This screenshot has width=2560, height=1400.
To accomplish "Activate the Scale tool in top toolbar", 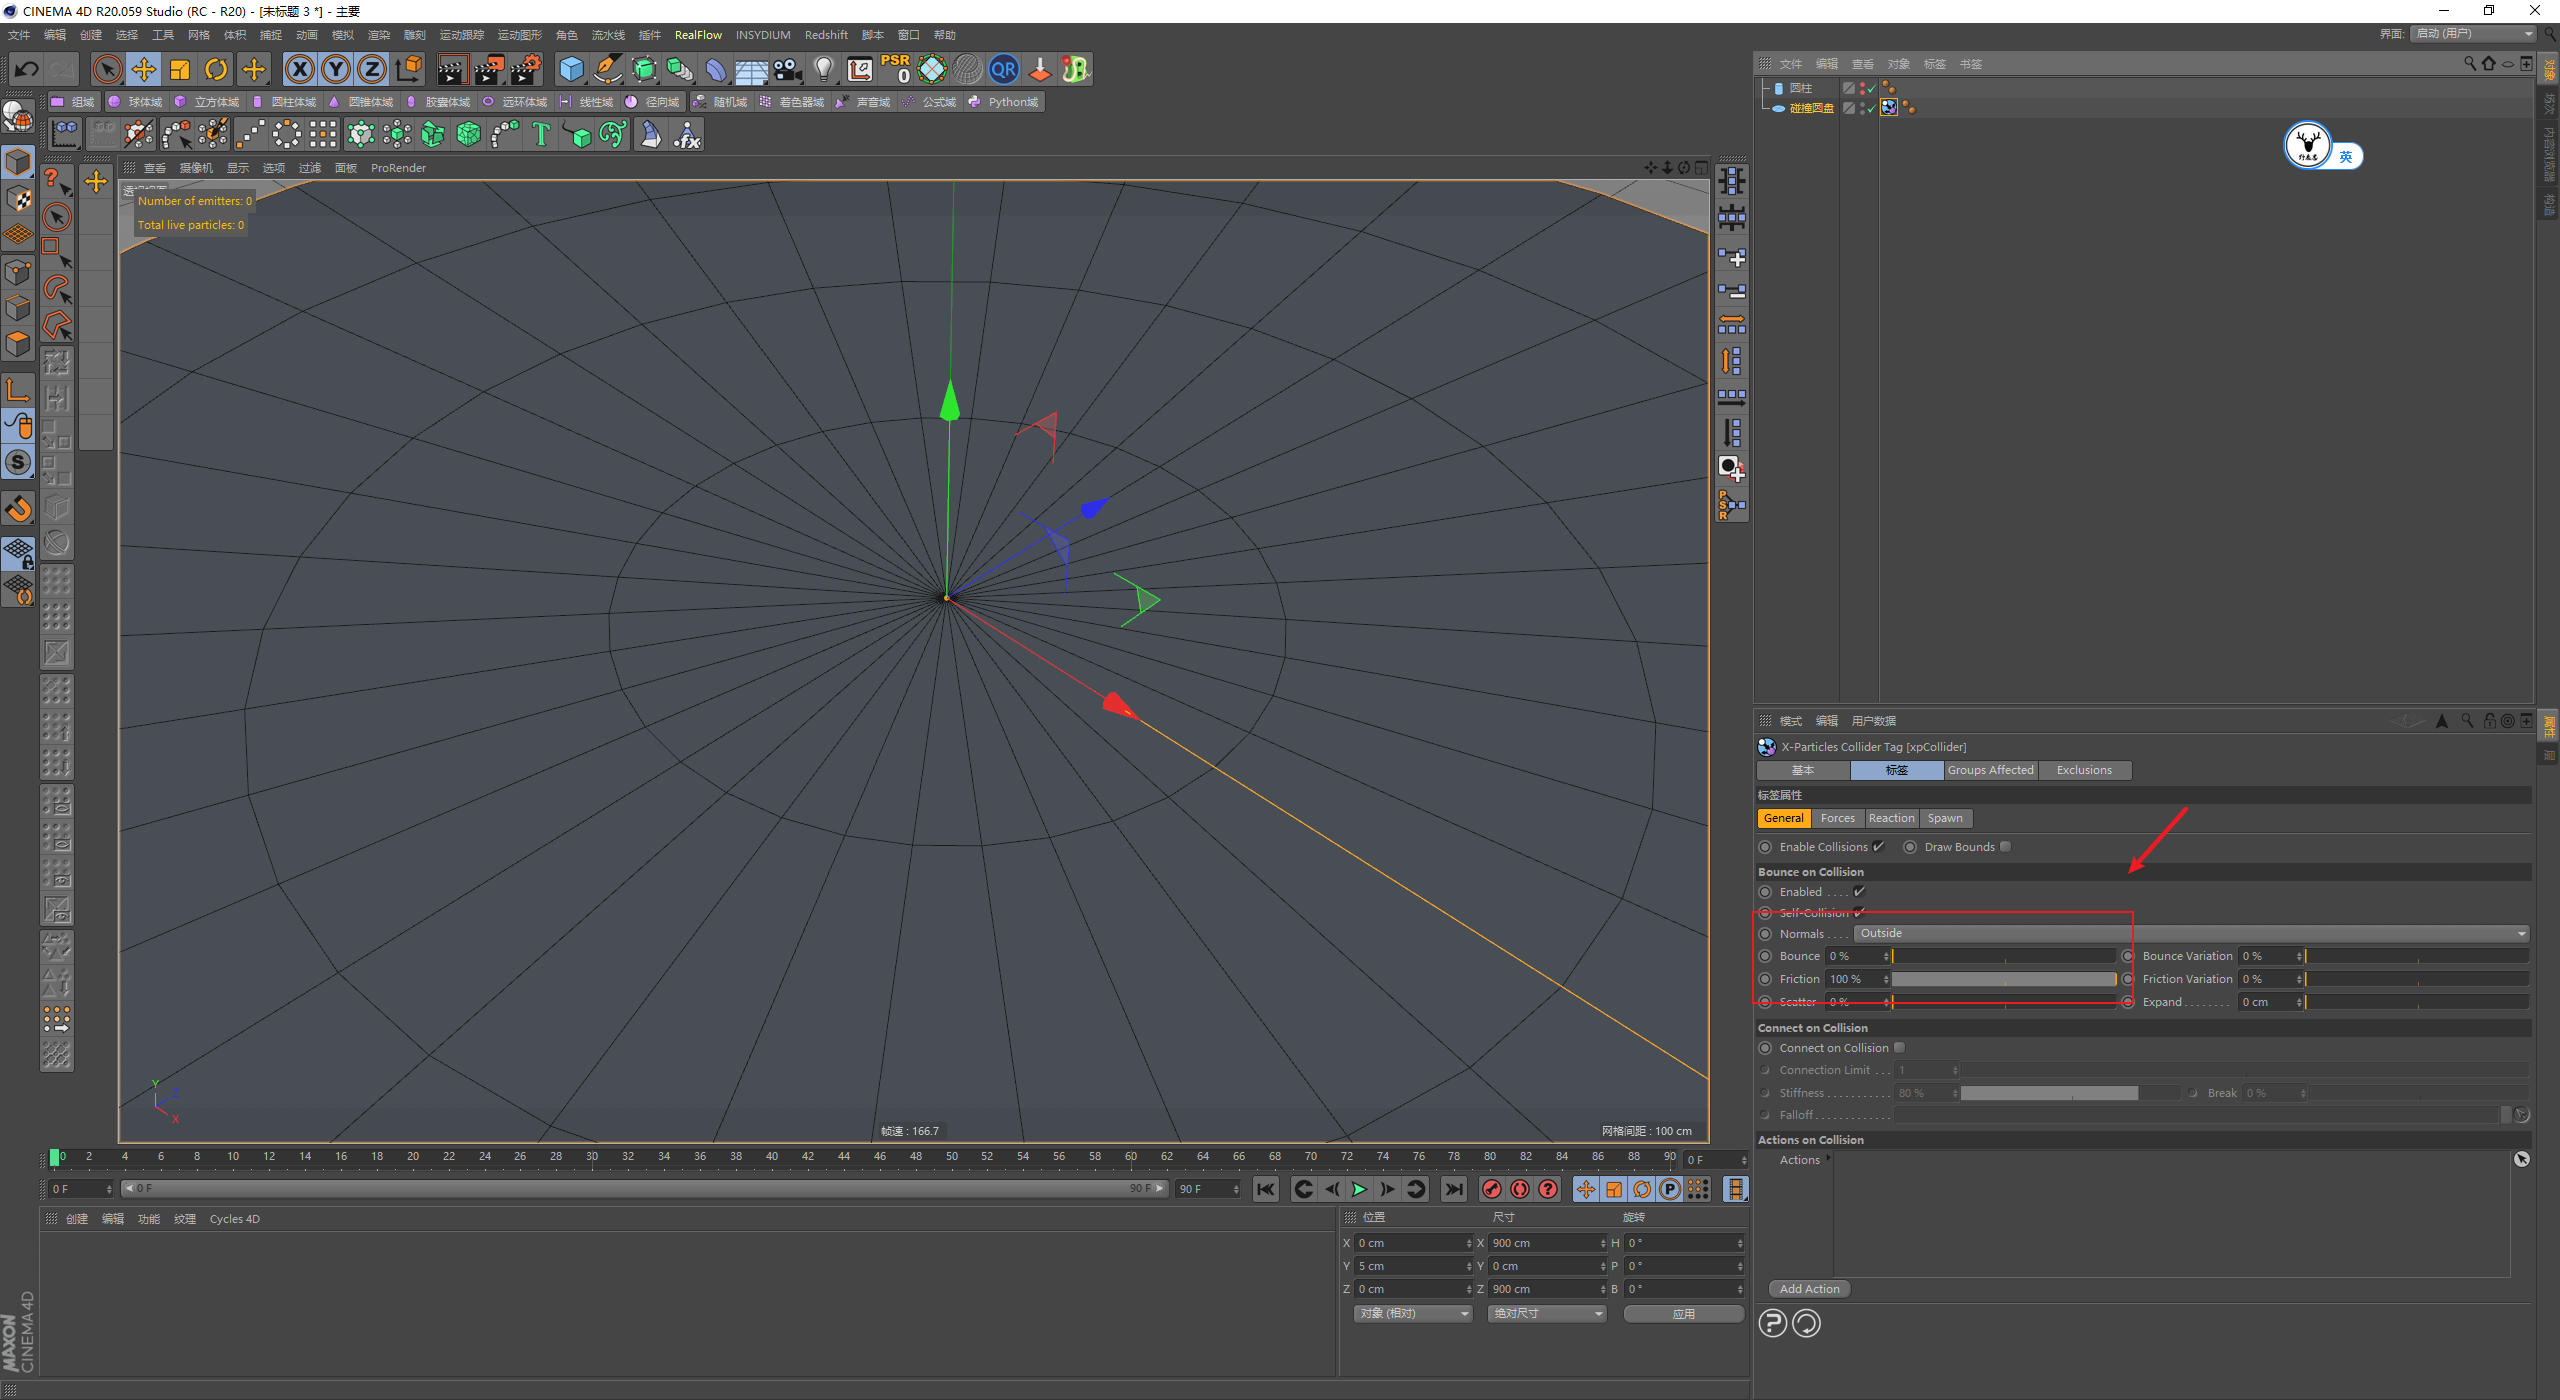I will (x=180, y=69).
